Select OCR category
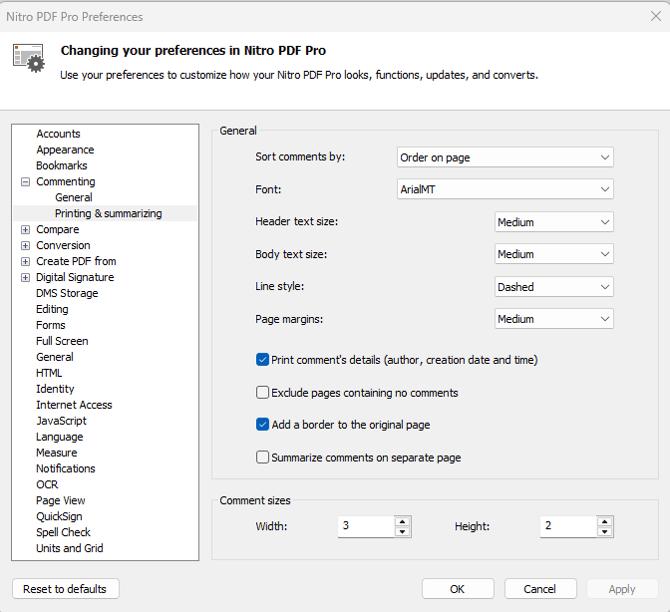The image size is (670, 612). pos(47,485)
